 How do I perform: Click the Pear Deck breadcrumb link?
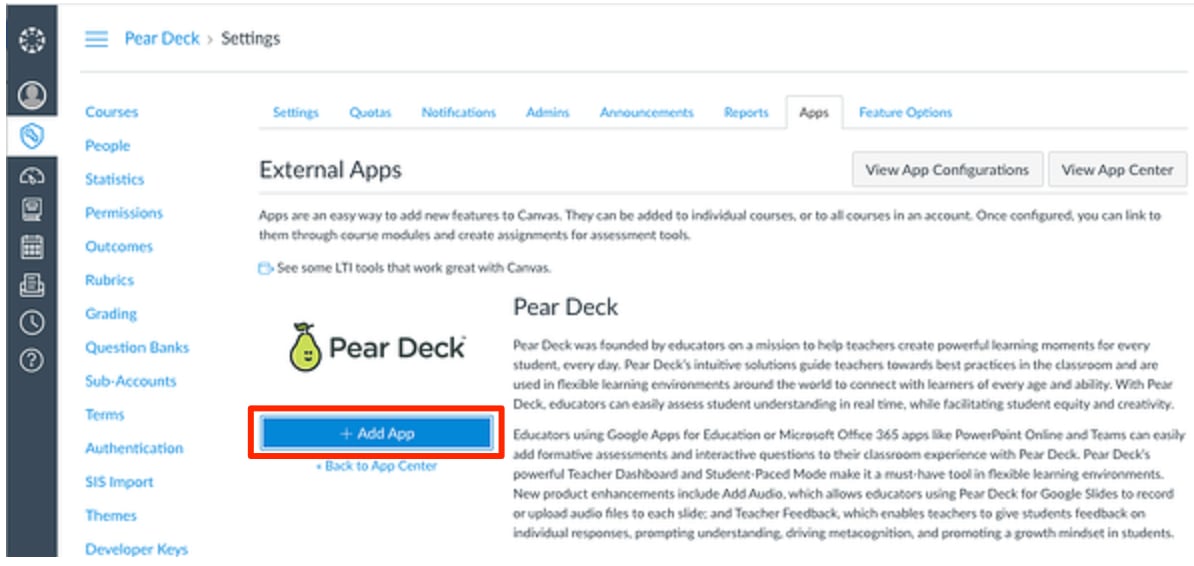pos(162,38)
